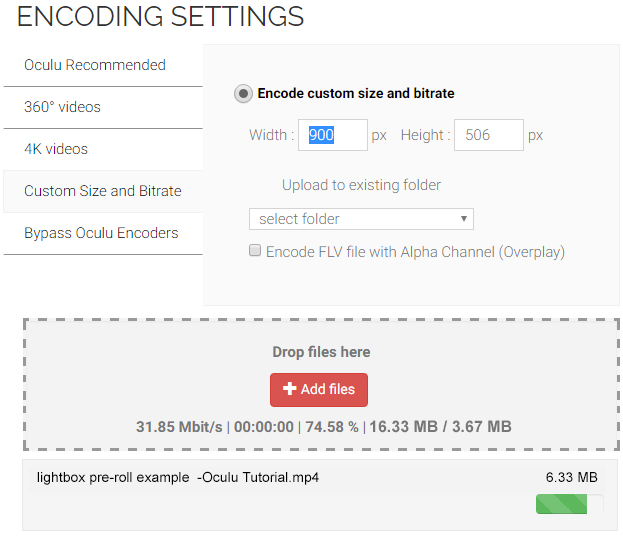Click the Encode custom size label text
Image resolution: width=623 pixels, height=537 pixels.
click(x=356, y=93)
